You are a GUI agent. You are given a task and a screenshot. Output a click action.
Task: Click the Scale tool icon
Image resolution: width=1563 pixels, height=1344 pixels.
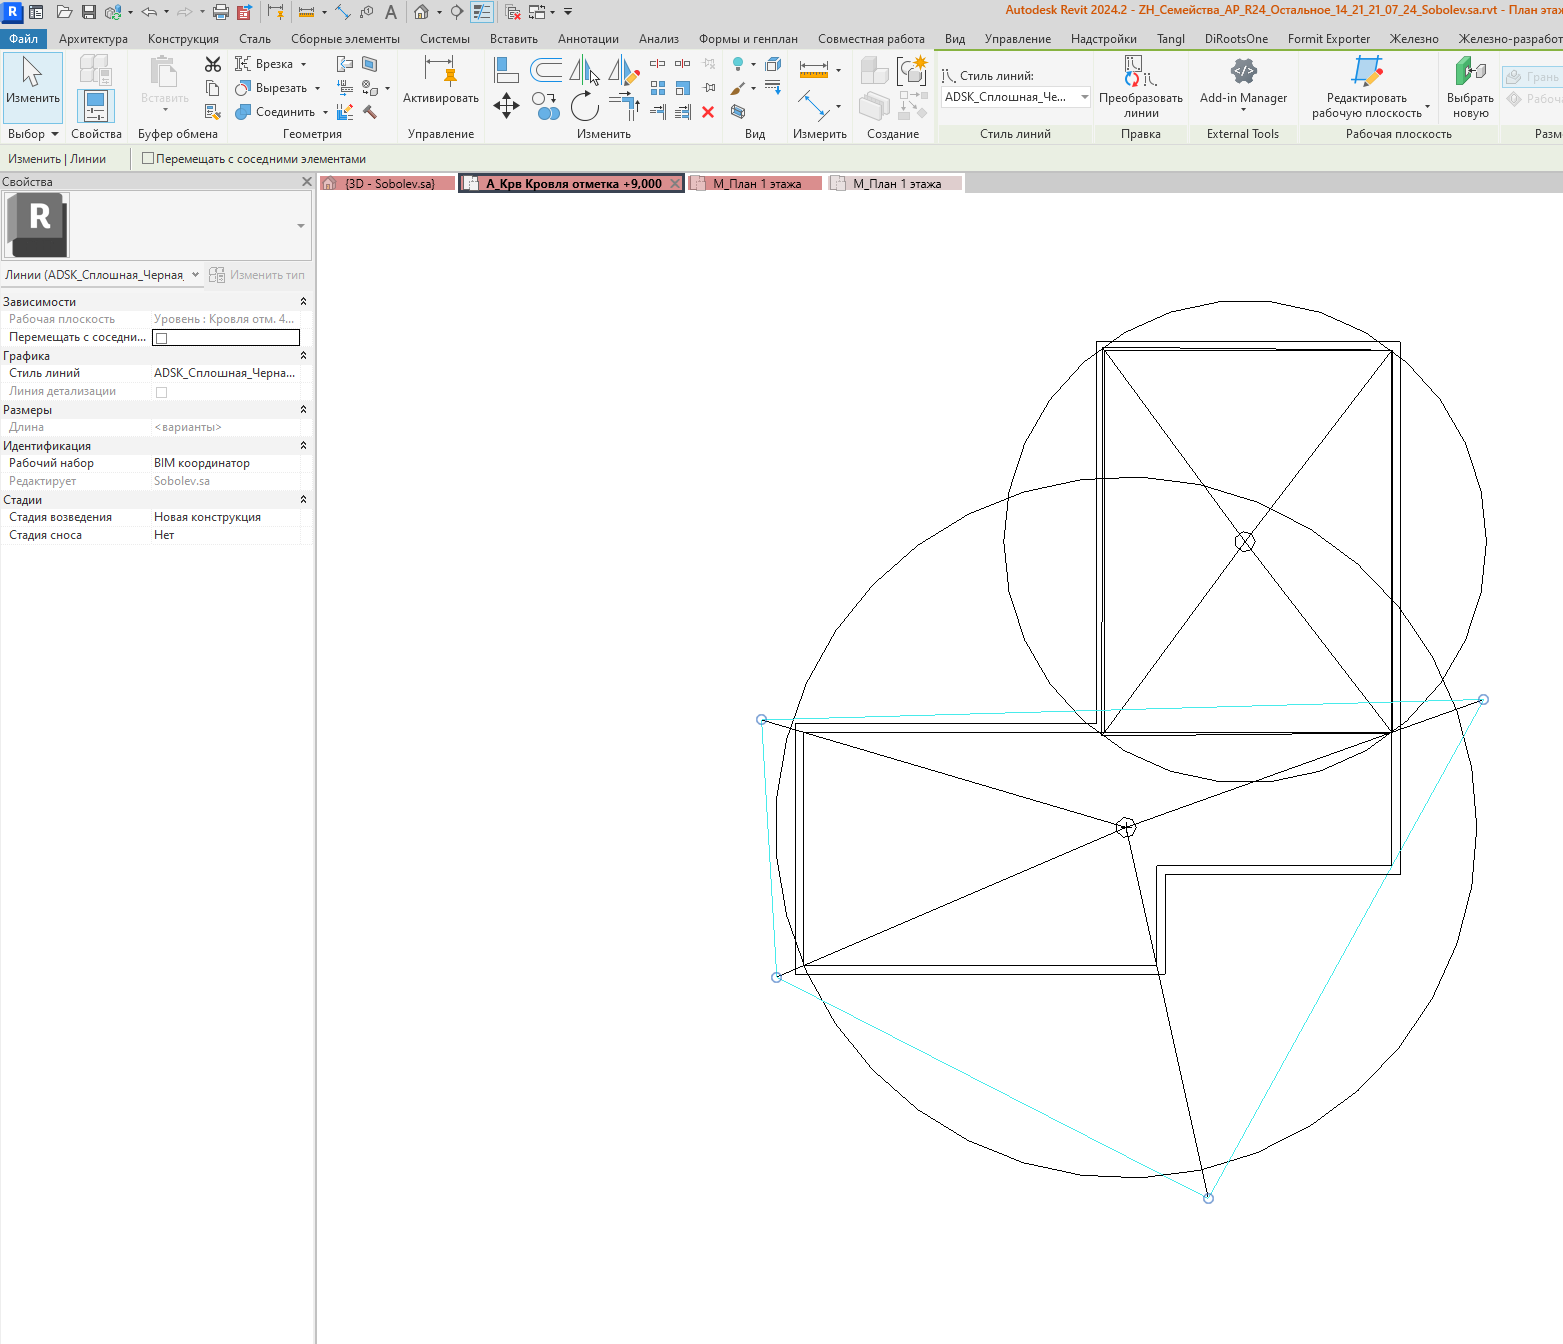pos(683,88)
